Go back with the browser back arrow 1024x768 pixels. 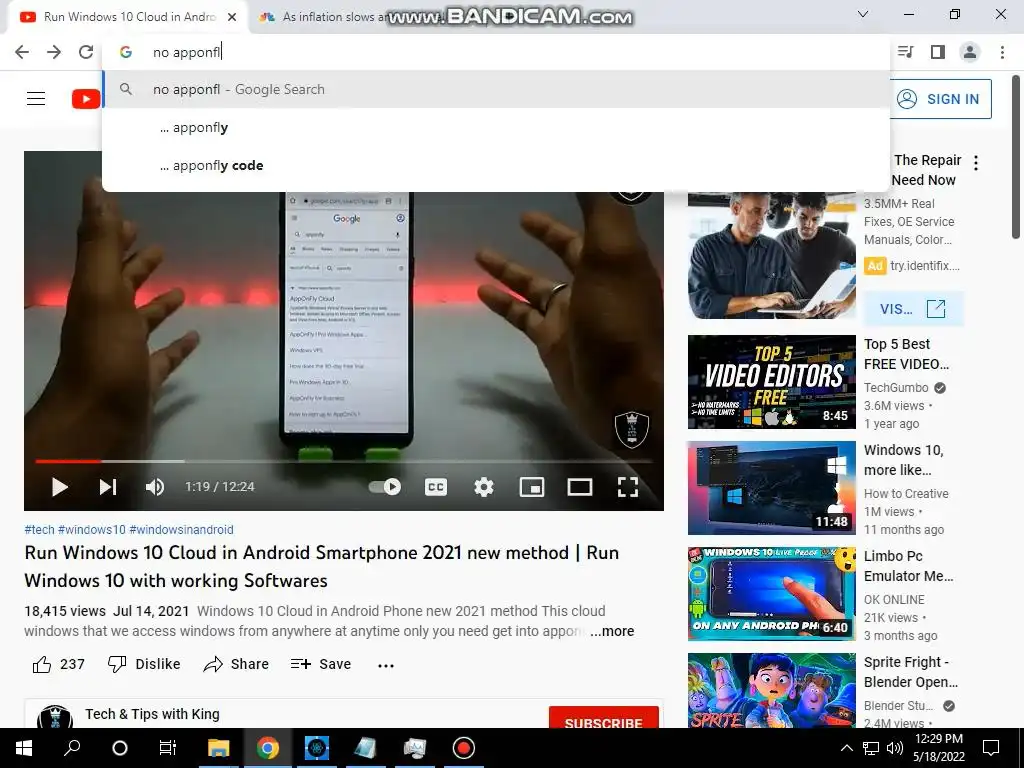22,52
